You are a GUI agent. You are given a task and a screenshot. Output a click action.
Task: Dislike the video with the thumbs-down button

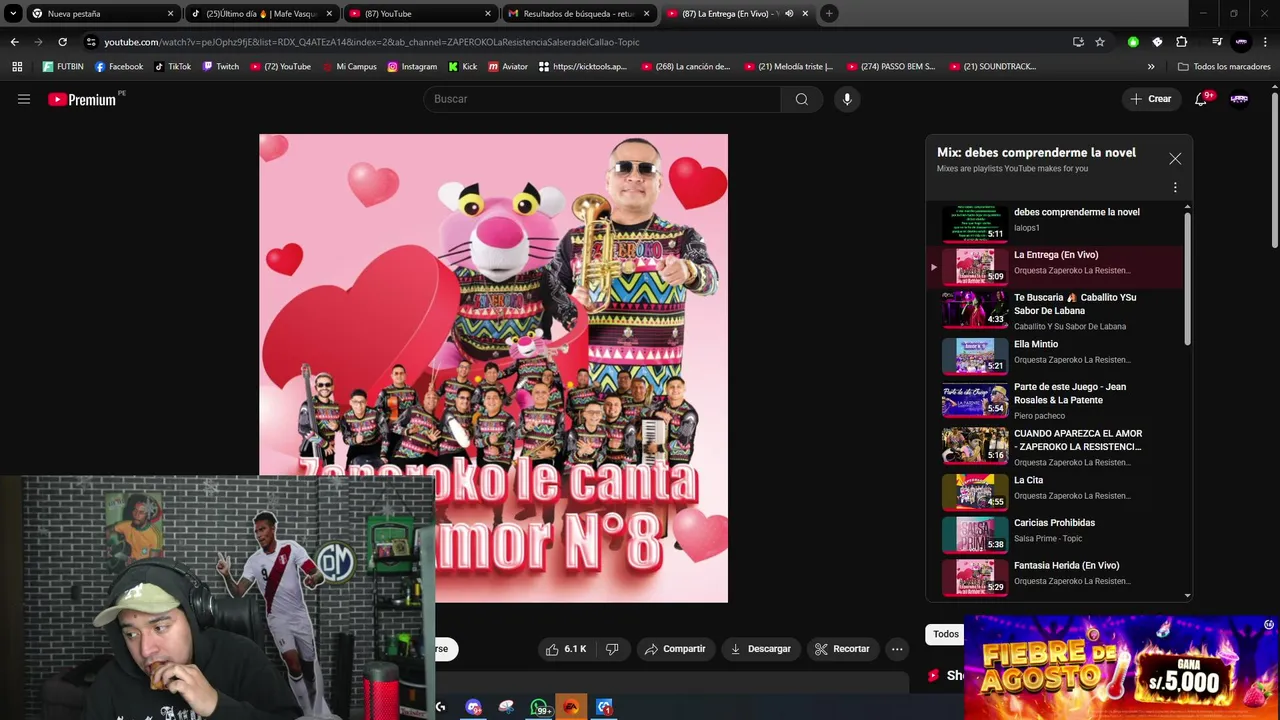coord(612,649)
